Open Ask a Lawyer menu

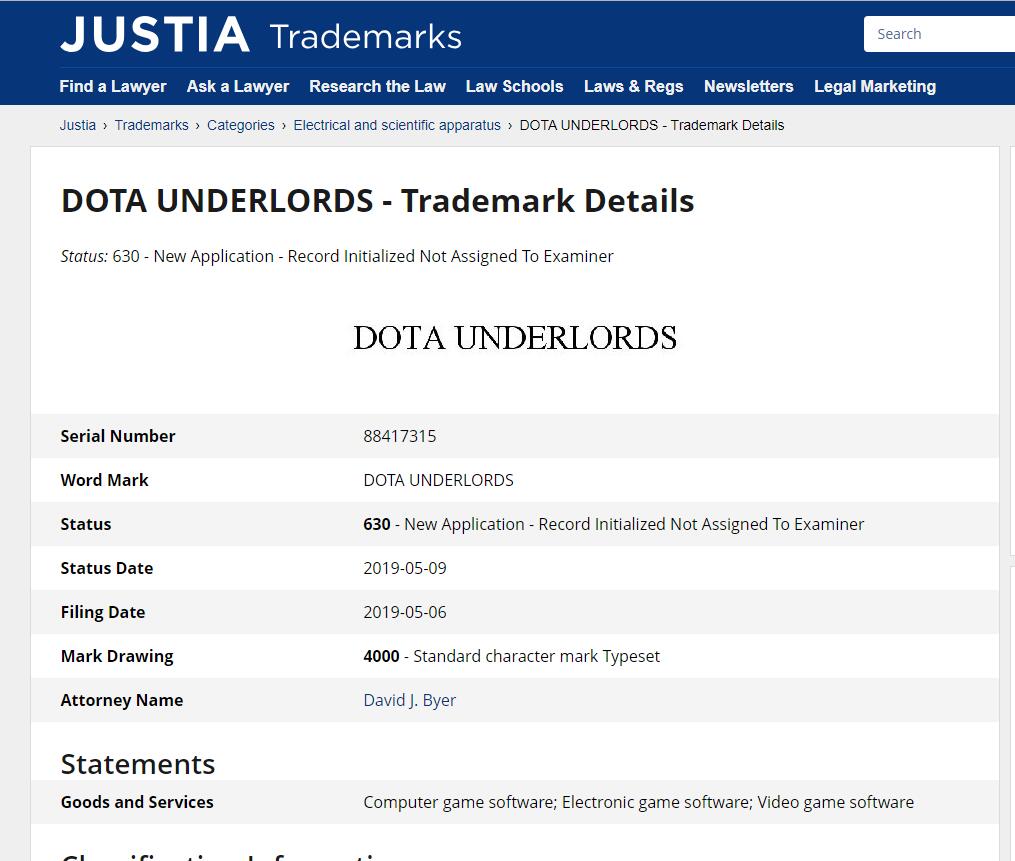(238, 86)
